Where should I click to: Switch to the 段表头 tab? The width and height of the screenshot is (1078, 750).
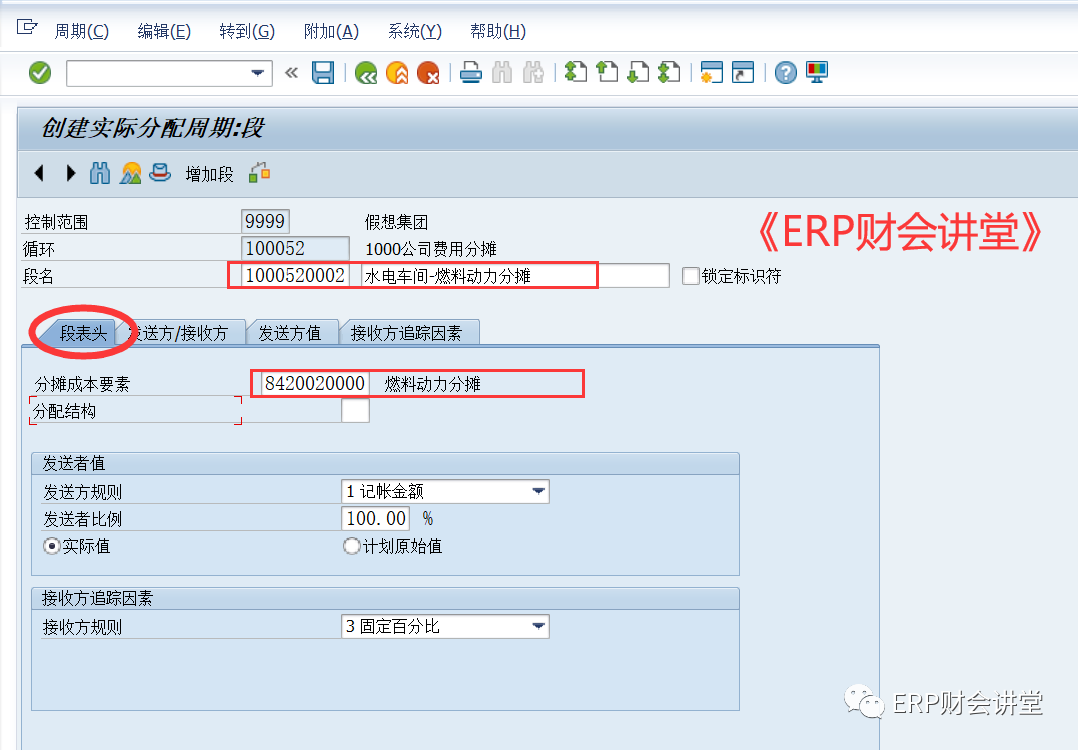[83, 333]
